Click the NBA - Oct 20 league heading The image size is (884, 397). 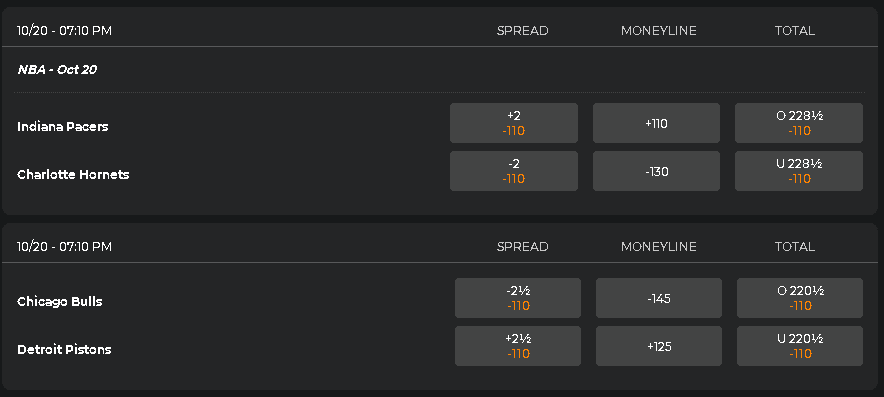pos(57,69)
